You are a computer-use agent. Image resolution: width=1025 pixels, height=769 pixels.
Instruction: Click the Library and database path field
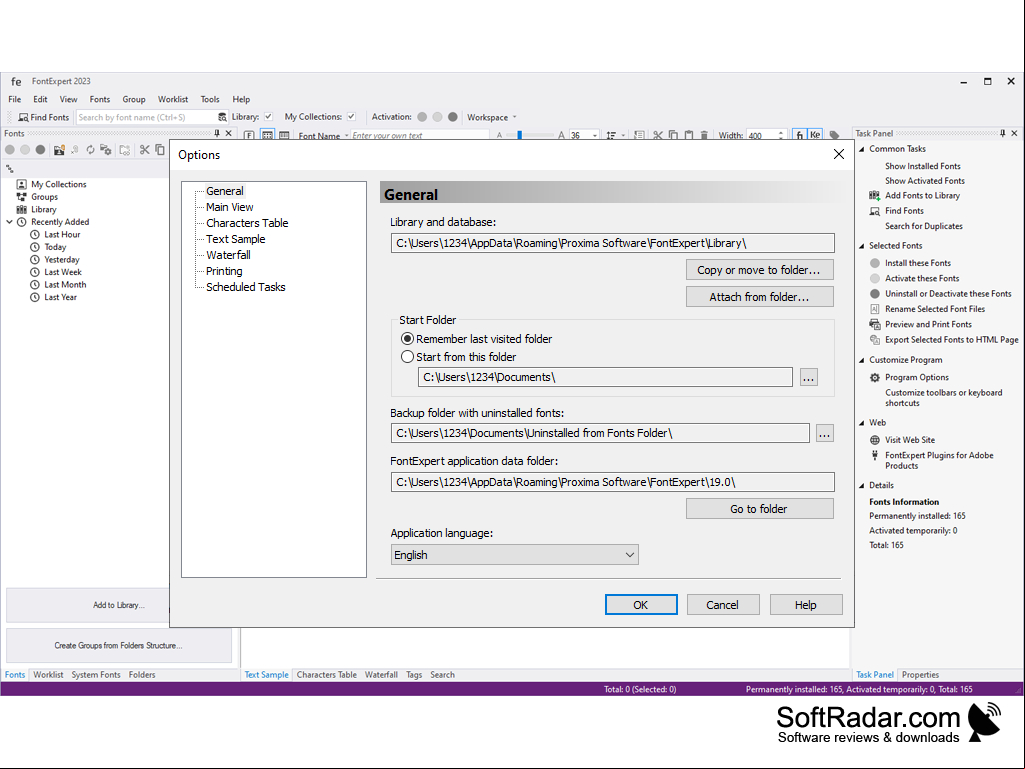613,243
